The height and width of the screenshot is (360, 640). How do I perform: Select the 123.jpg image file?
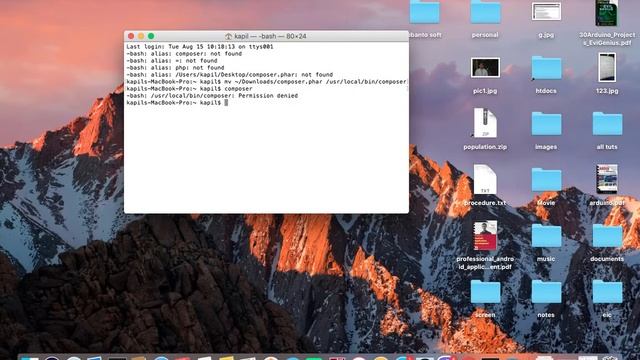[x=607, y=67]
